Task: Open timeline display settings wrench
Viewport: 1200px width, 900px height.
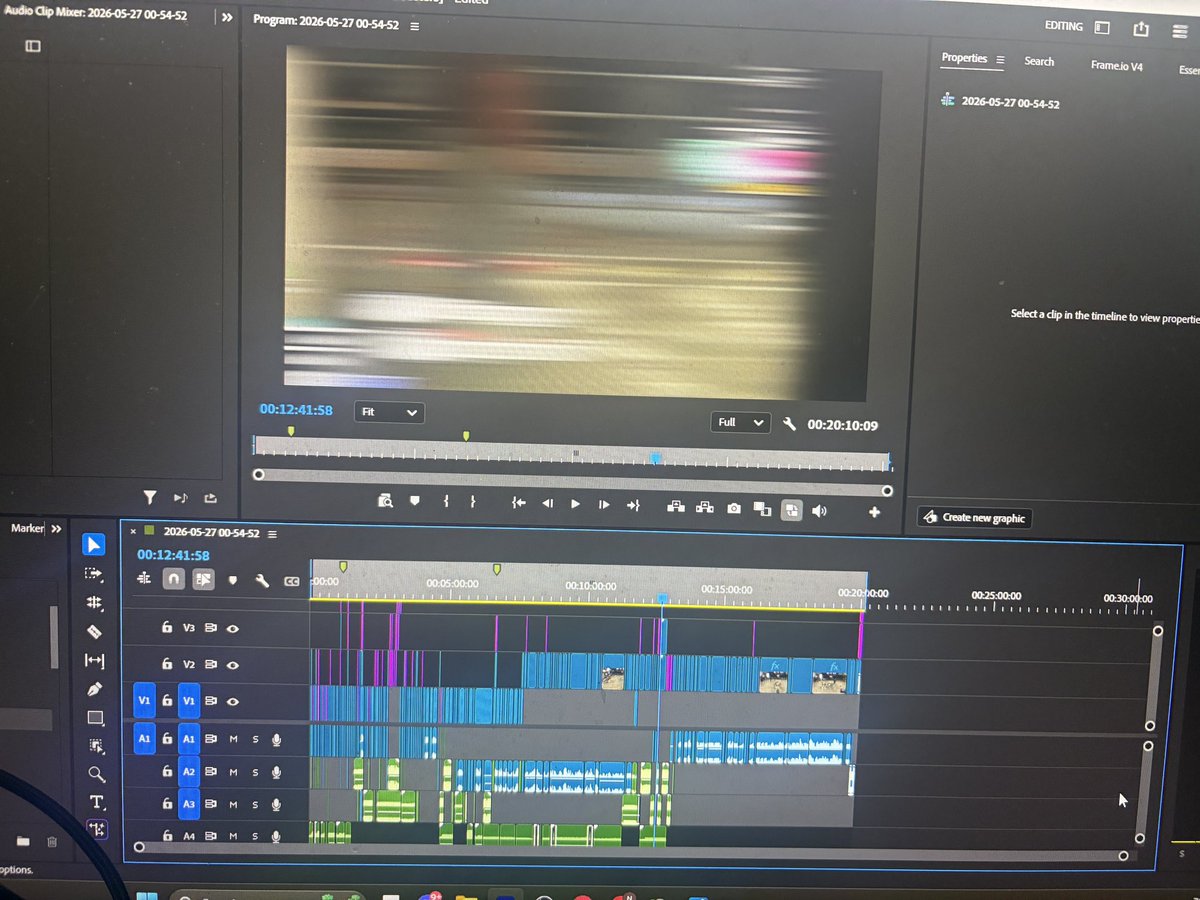Action: pyautogui.click(x=262, y=580)
